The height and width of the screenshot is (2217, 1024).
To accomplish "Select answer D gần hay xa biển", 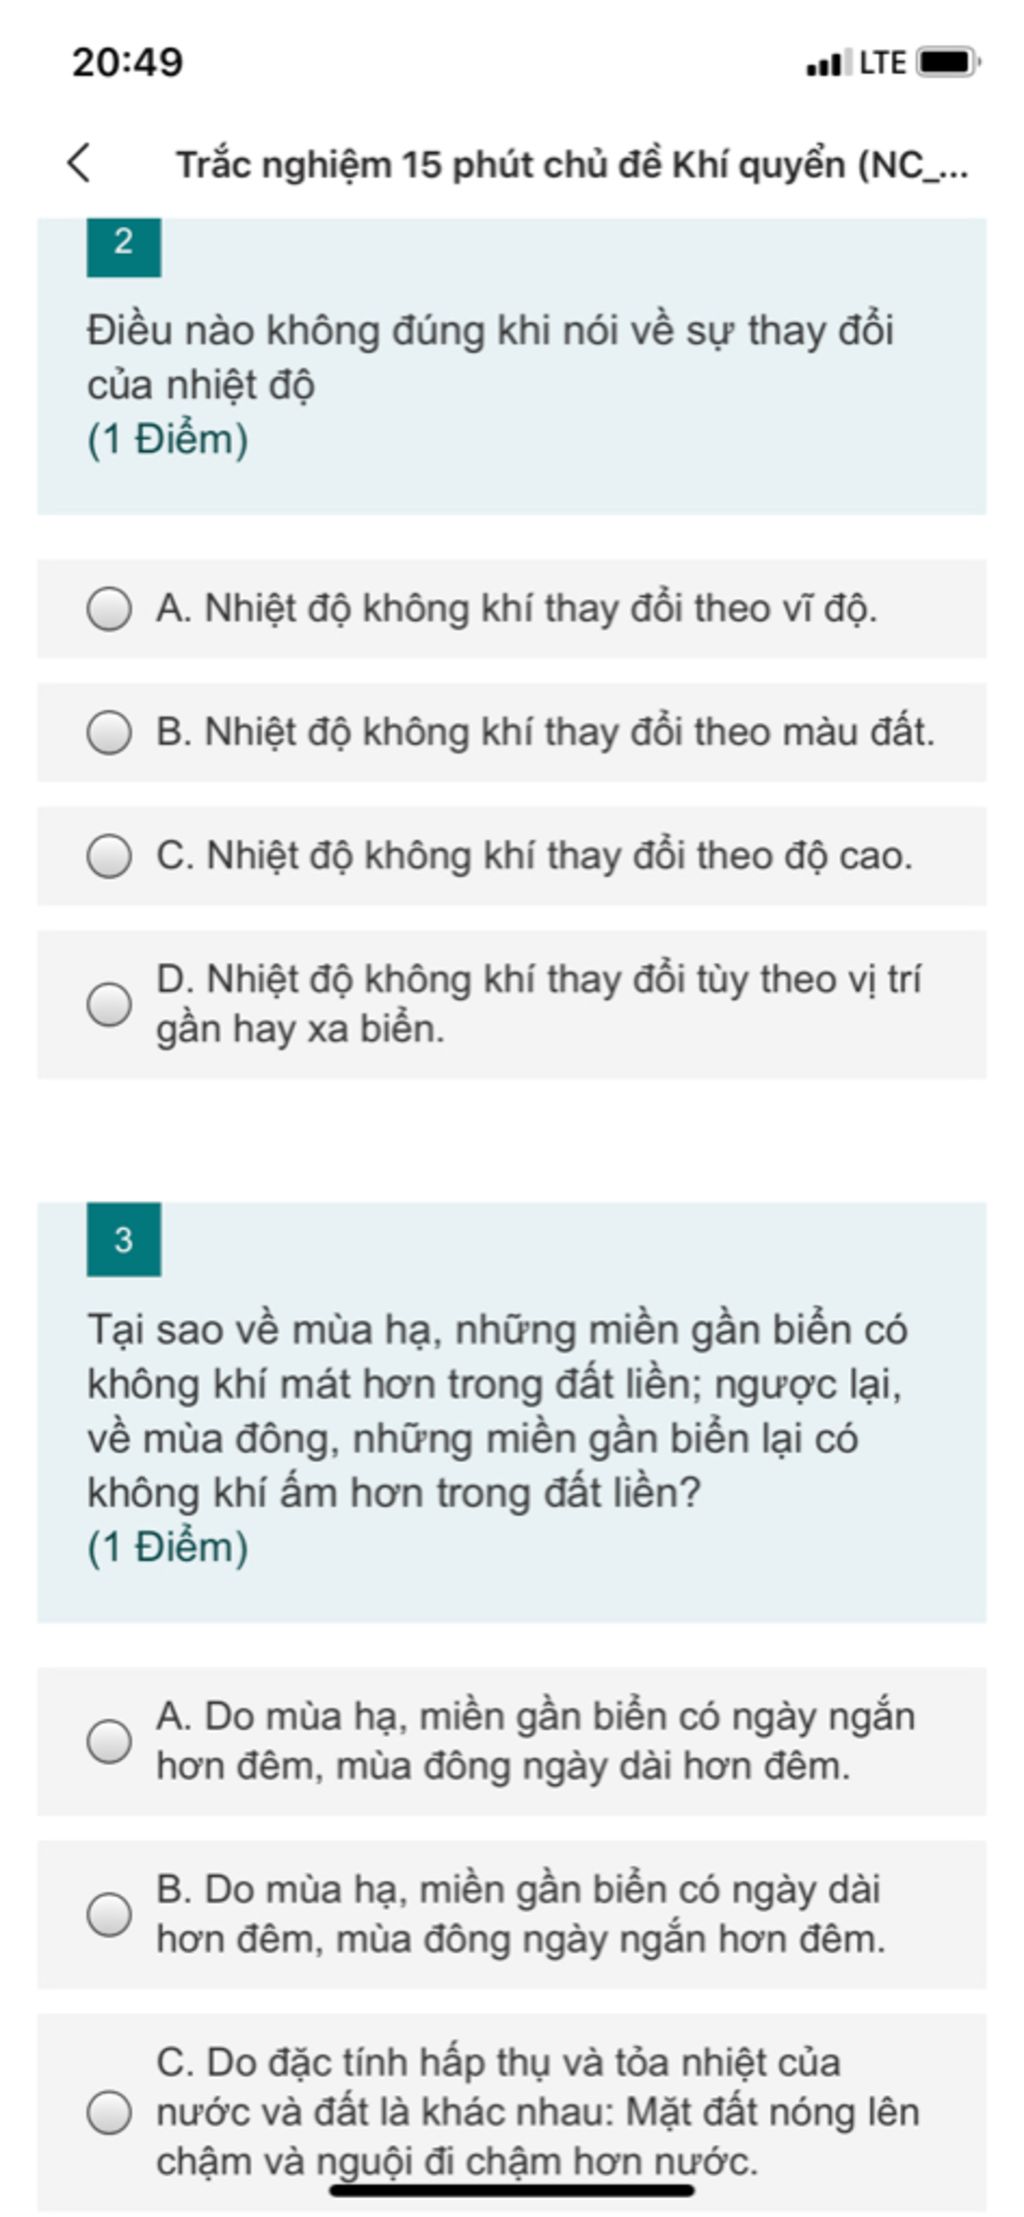I will (x=512, y=1004).
